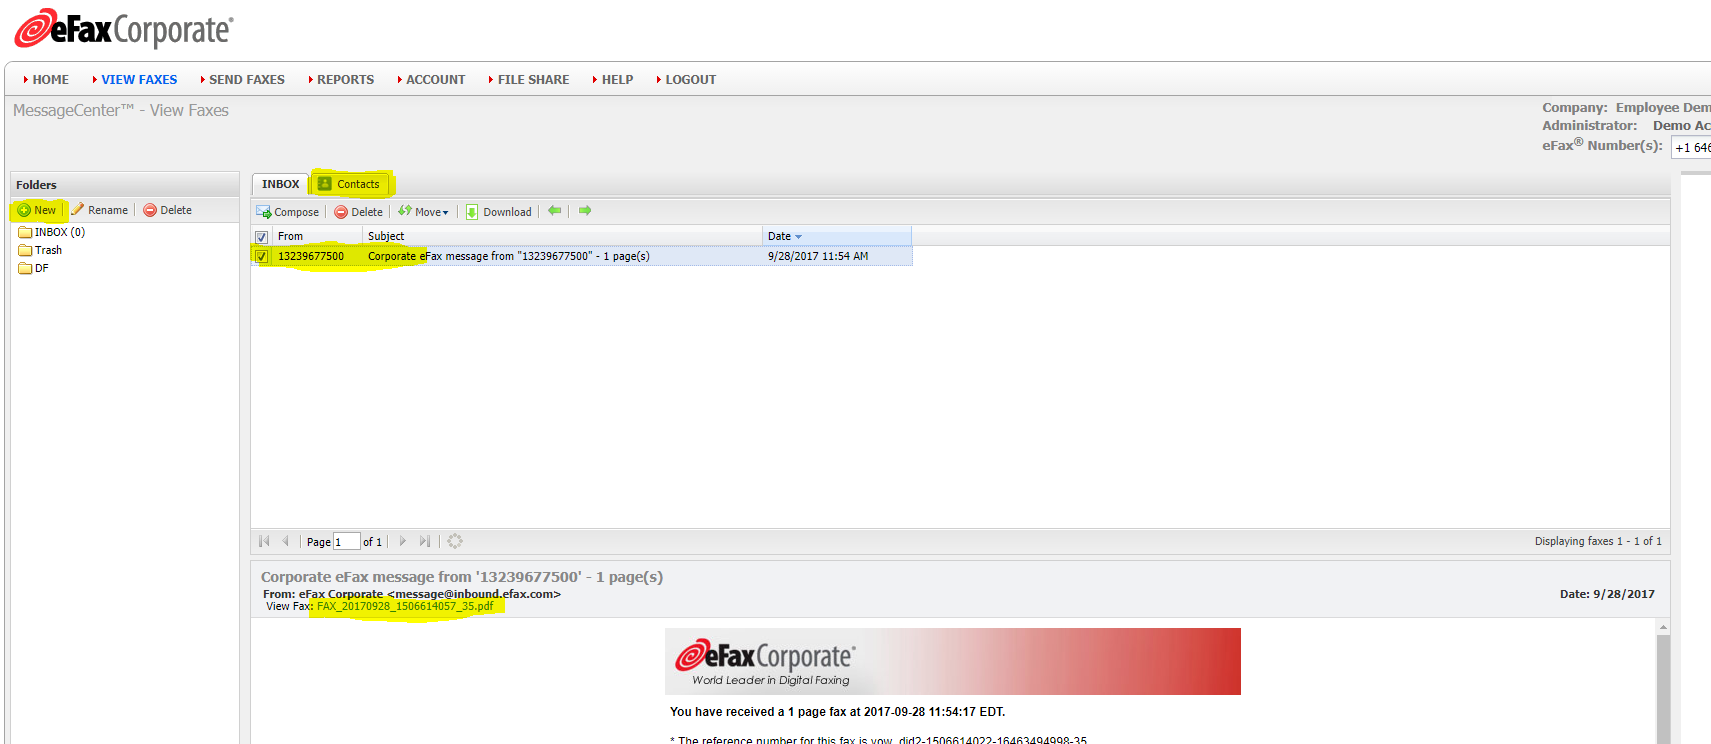Toggle the select-all checkbox in header
Viewport: 1711px width, 744px height.
click(261, 237)
